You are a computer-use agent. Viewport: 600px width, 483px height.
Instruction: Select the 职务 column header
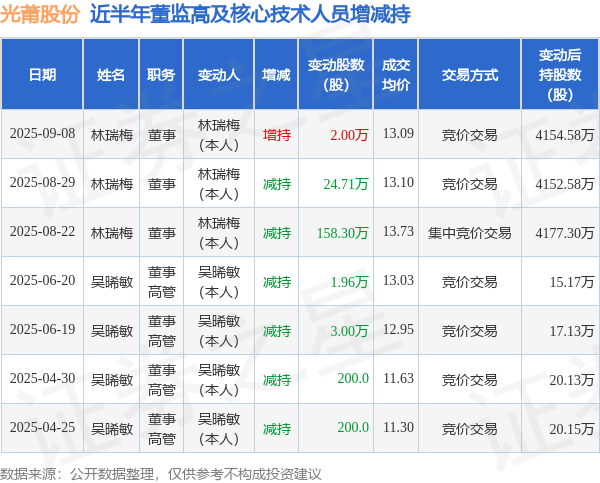[x=161, y=75]
